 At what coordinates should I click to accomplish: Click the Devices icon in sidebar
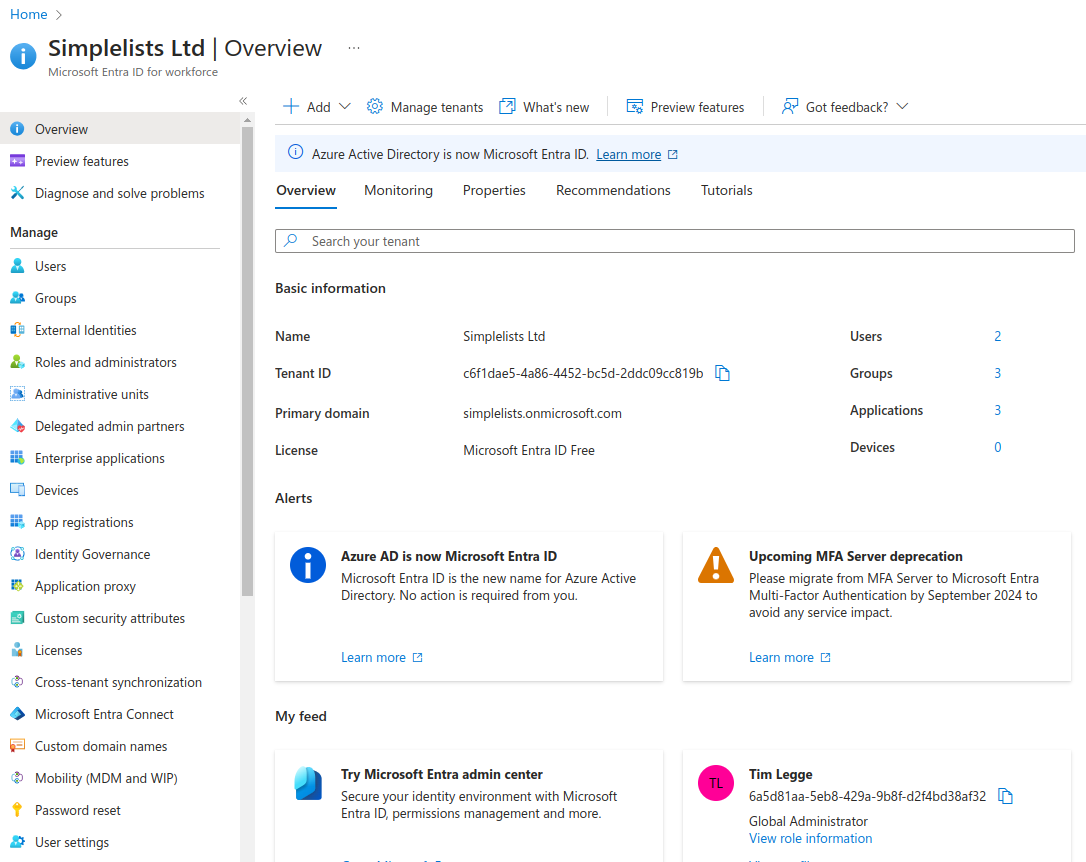17,490
